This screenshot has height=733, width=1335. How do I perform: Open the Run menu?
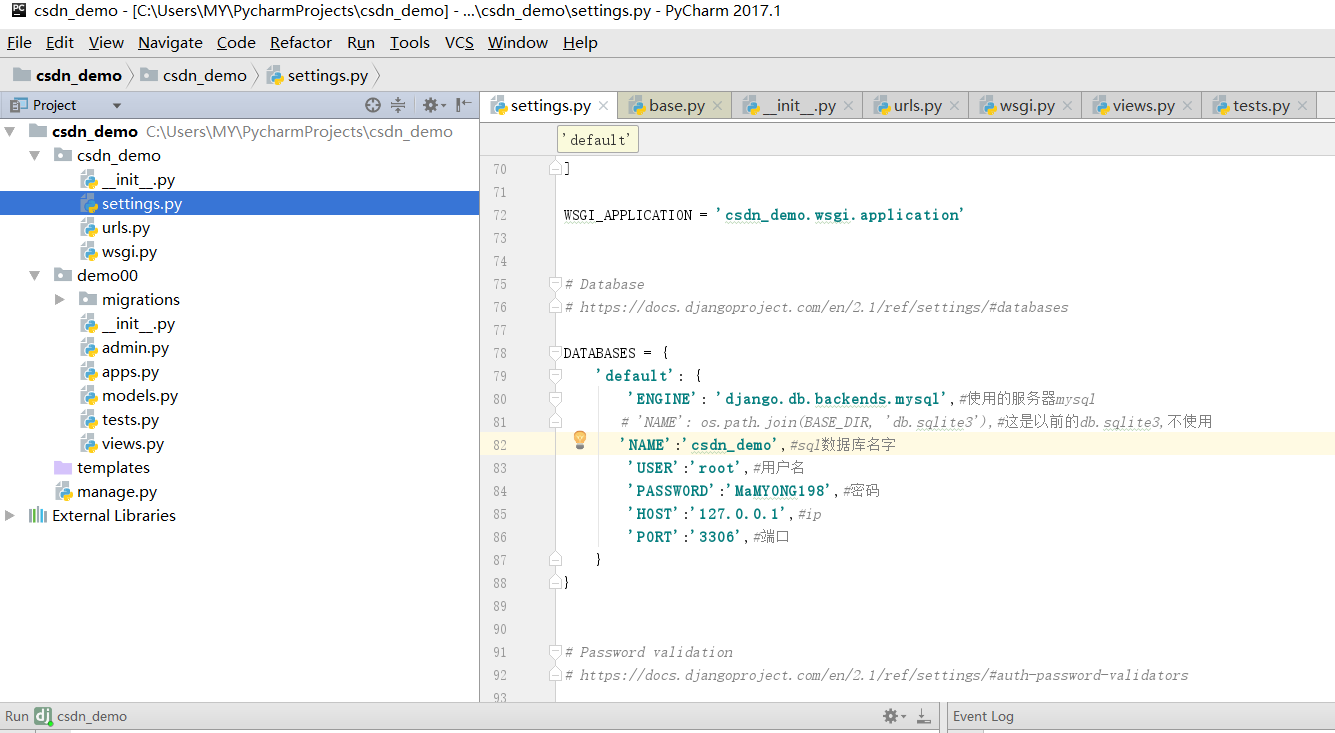[x=361, y=42]
